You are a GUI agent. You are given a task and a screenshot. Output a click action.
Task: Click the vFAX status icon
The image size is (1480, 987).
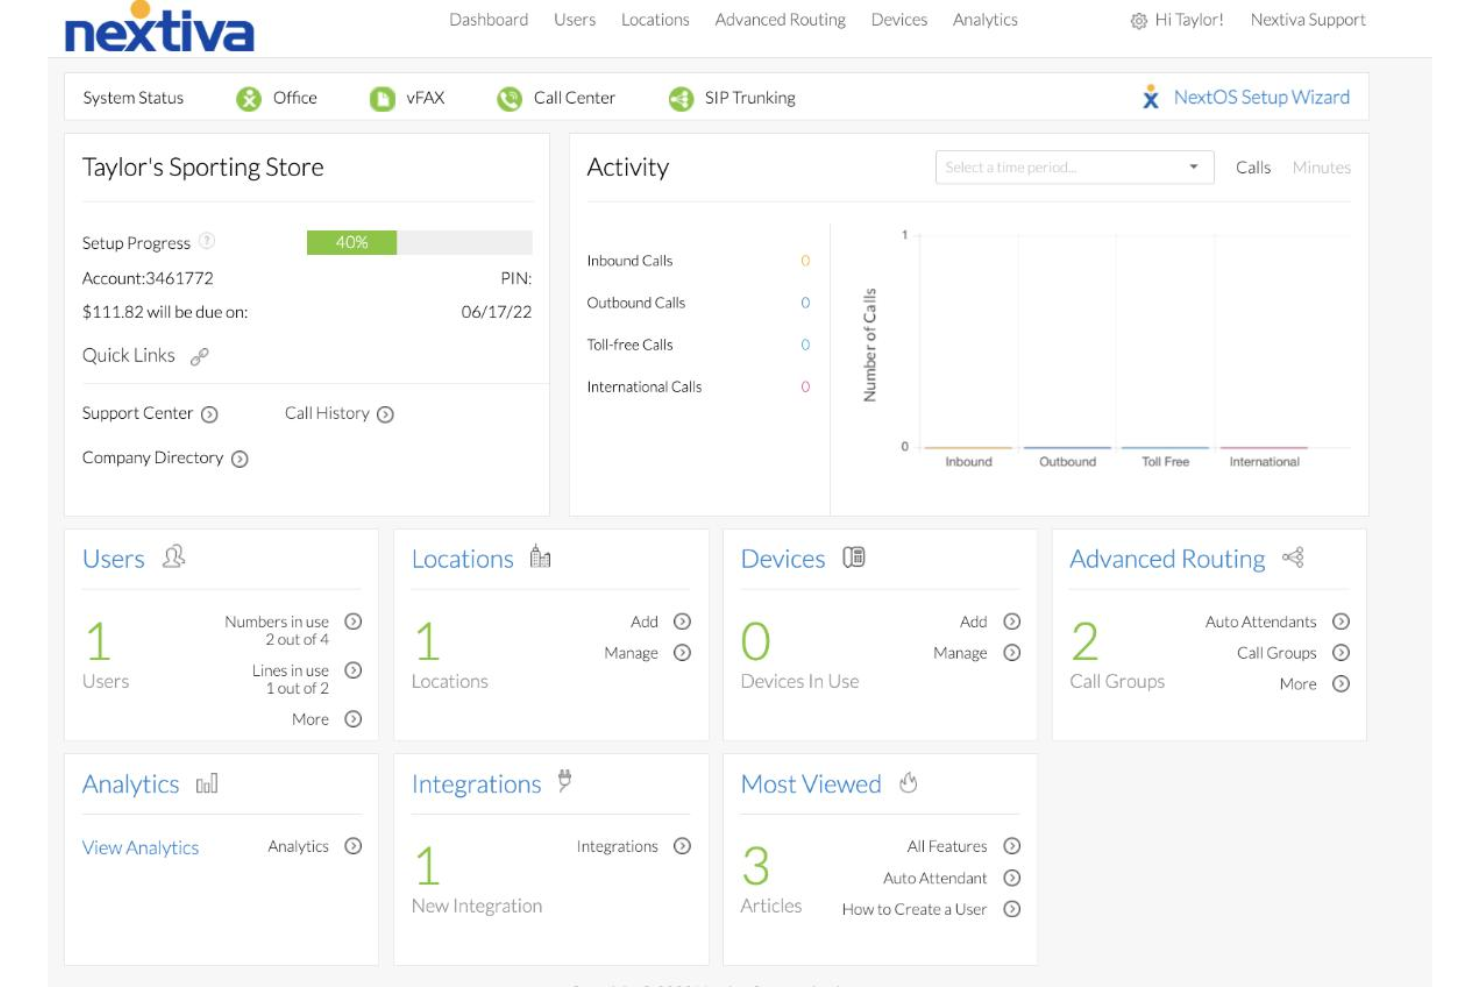(382, 99)
